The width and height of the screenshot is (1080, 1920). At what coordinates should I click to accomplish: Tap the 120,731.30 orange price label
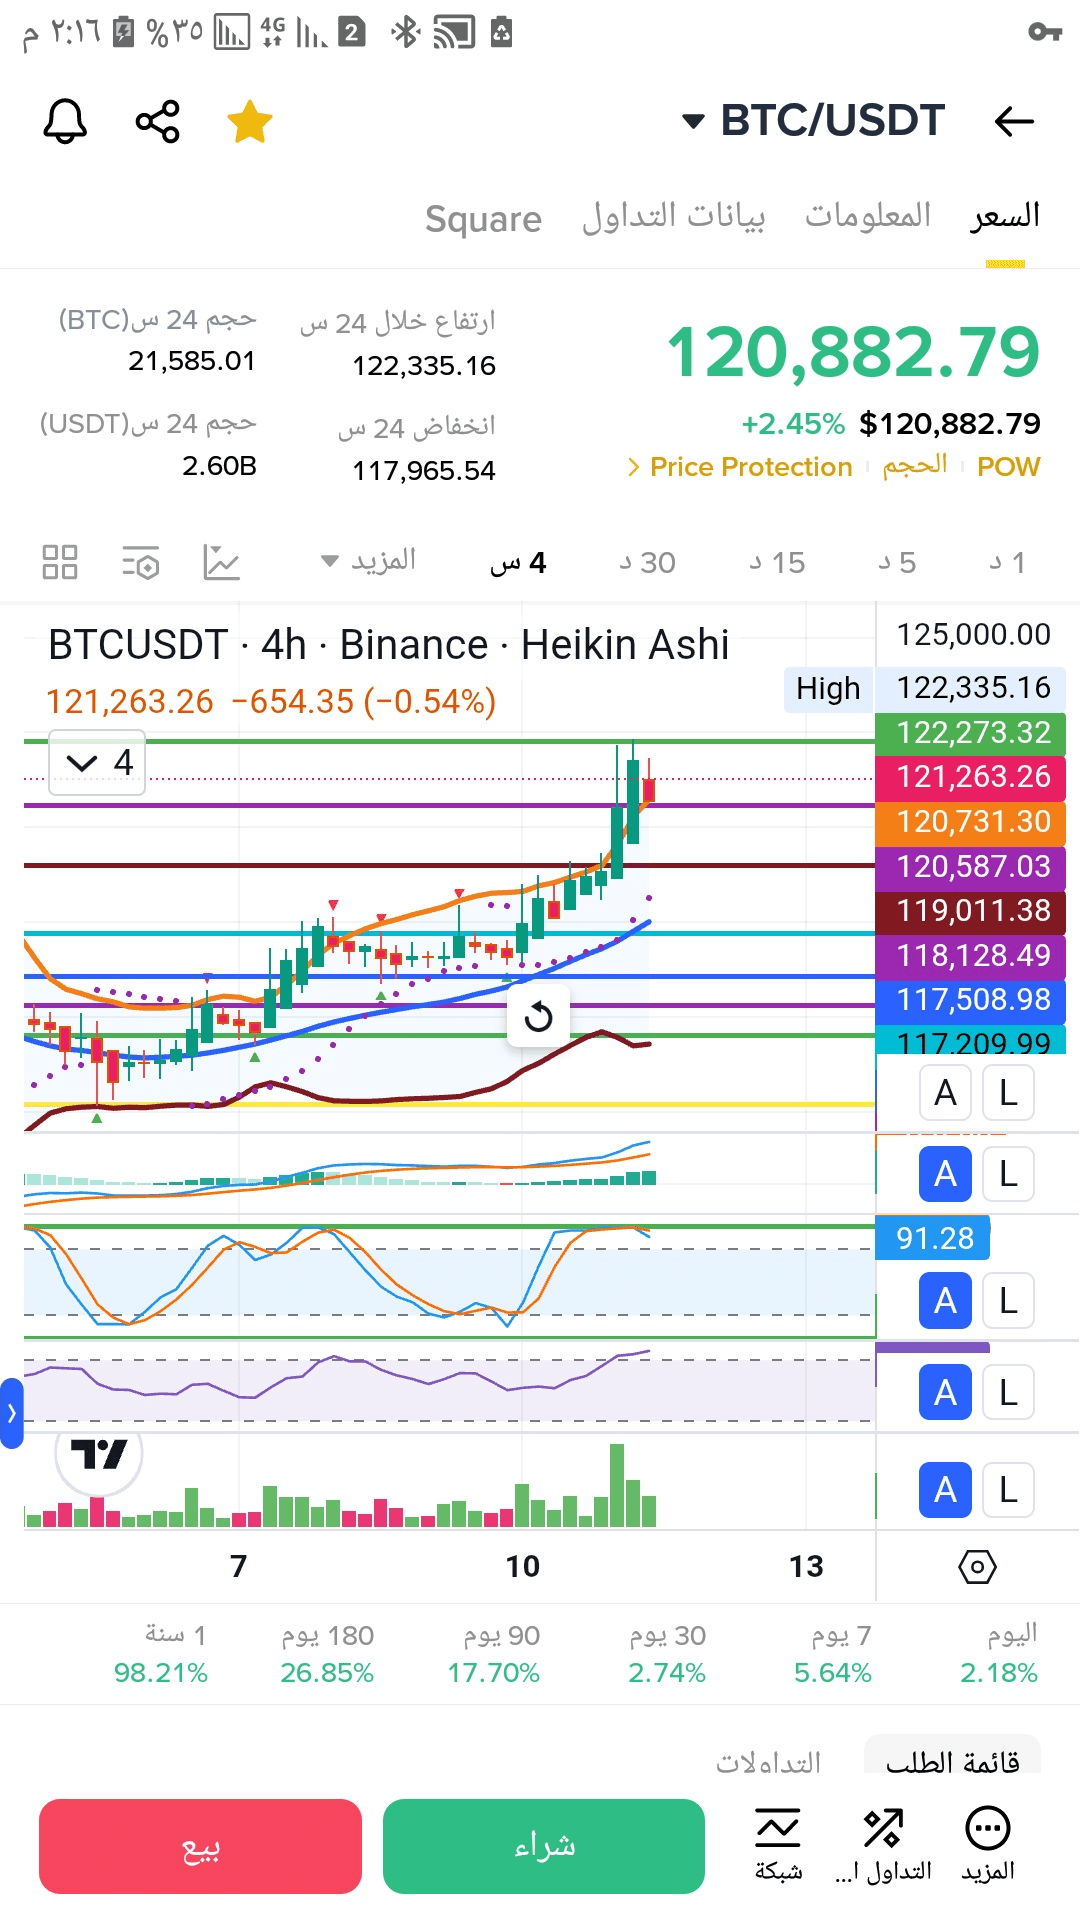coord(970,822)
